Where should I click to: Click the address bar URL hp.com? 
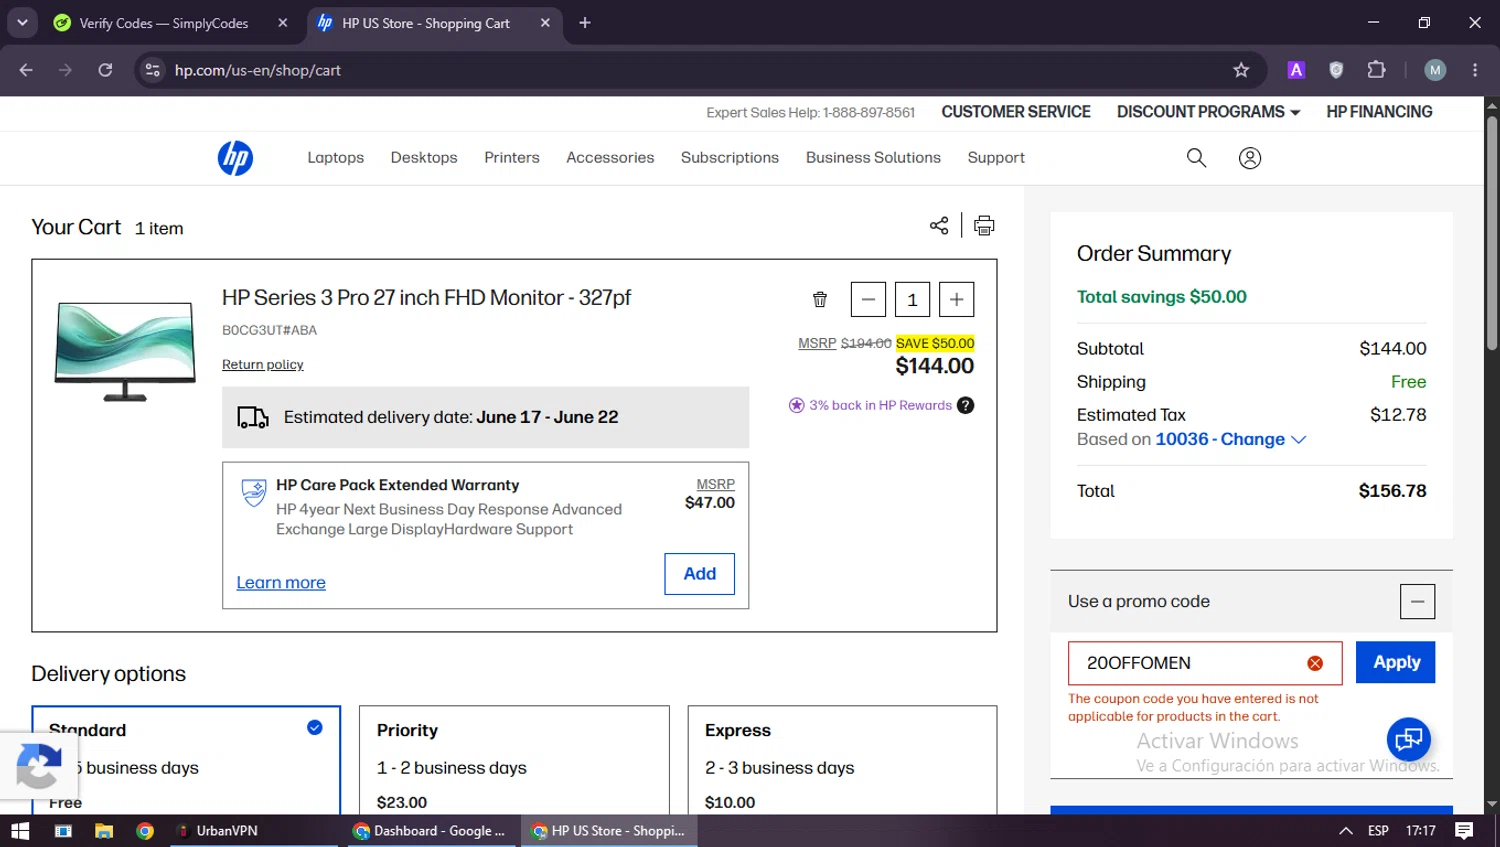(257, 70)
